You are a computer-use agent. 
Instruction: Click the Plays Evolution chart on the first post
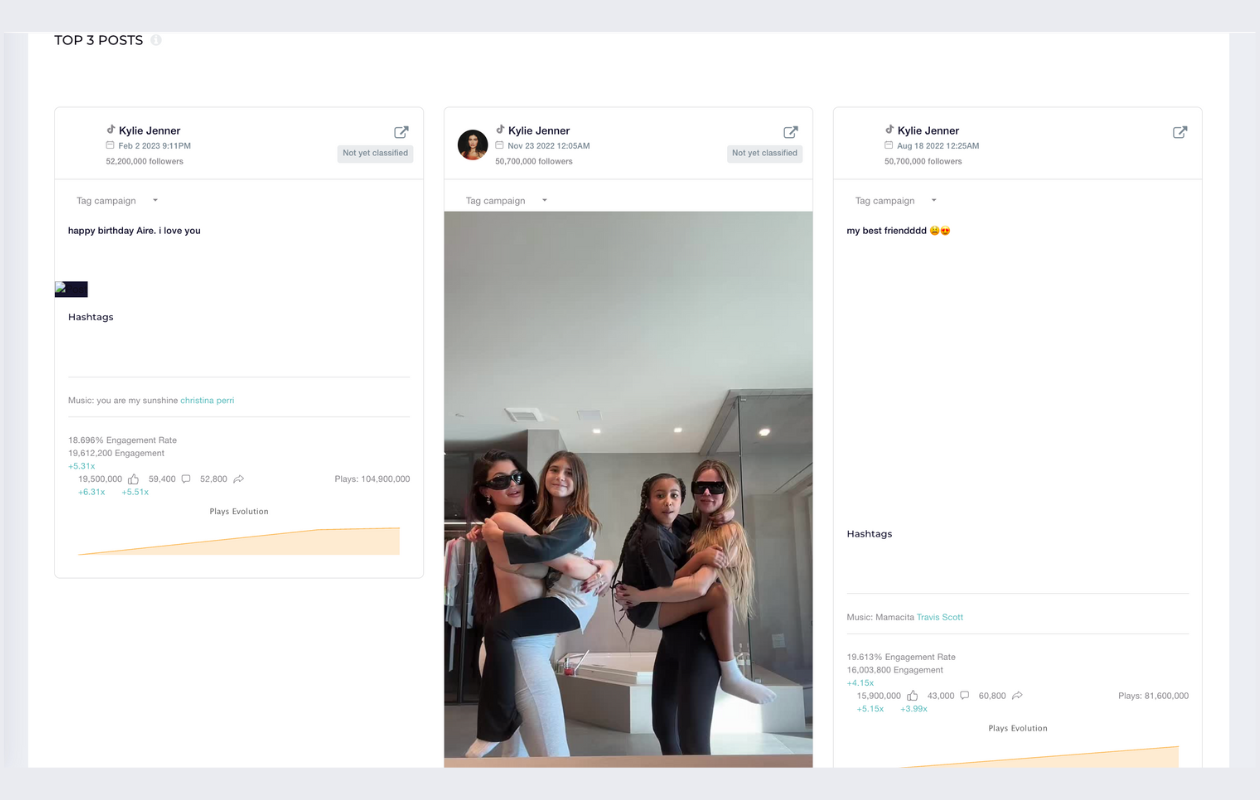[239, 541]
